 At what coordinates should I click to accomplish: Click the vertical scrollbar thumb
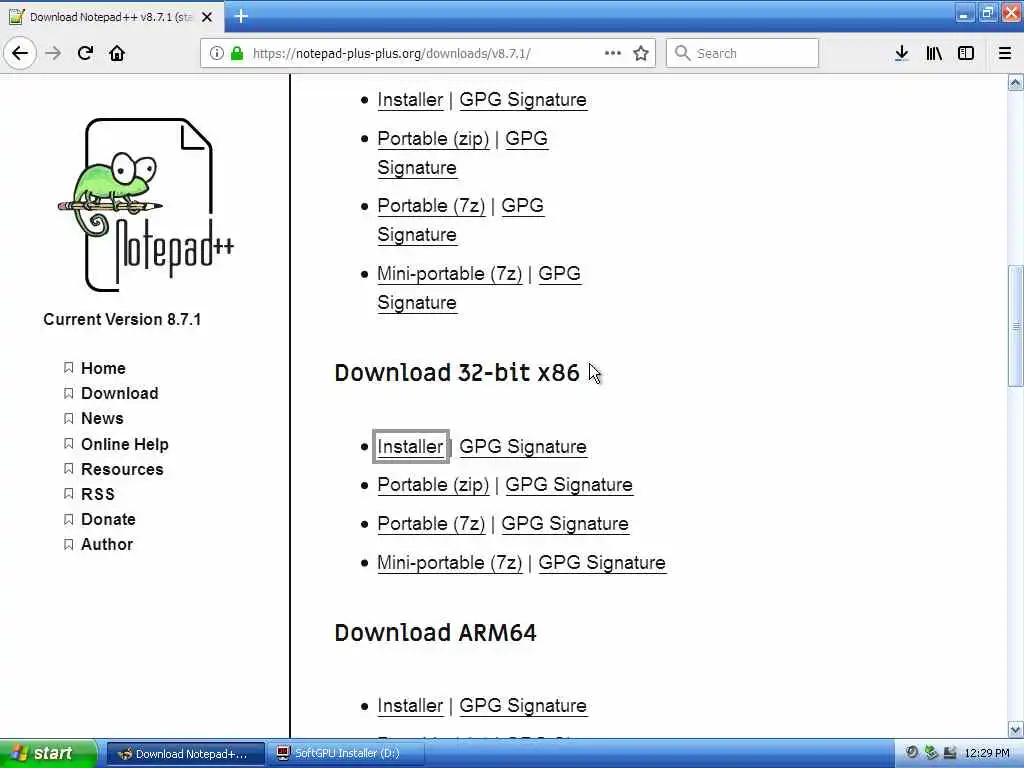tap(1016, 326)
